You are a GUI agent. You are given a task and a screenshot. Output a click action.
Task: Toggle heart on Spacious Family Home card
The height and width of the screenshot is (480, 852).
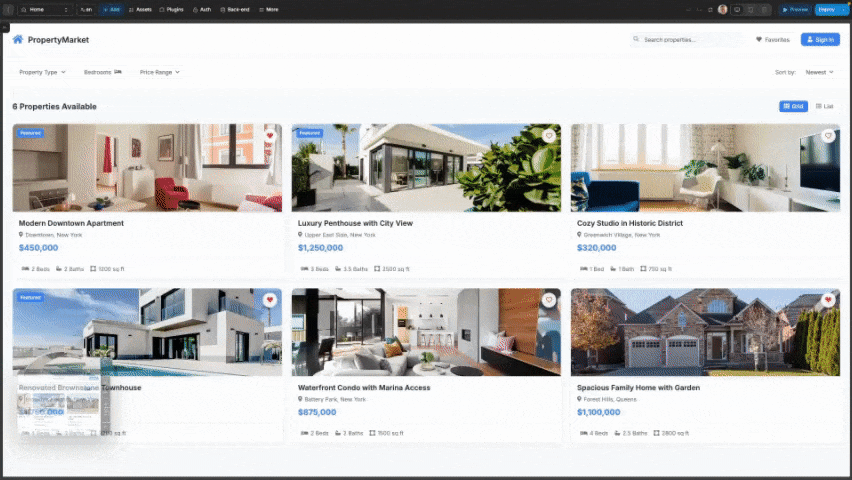(x=828, y=300)
